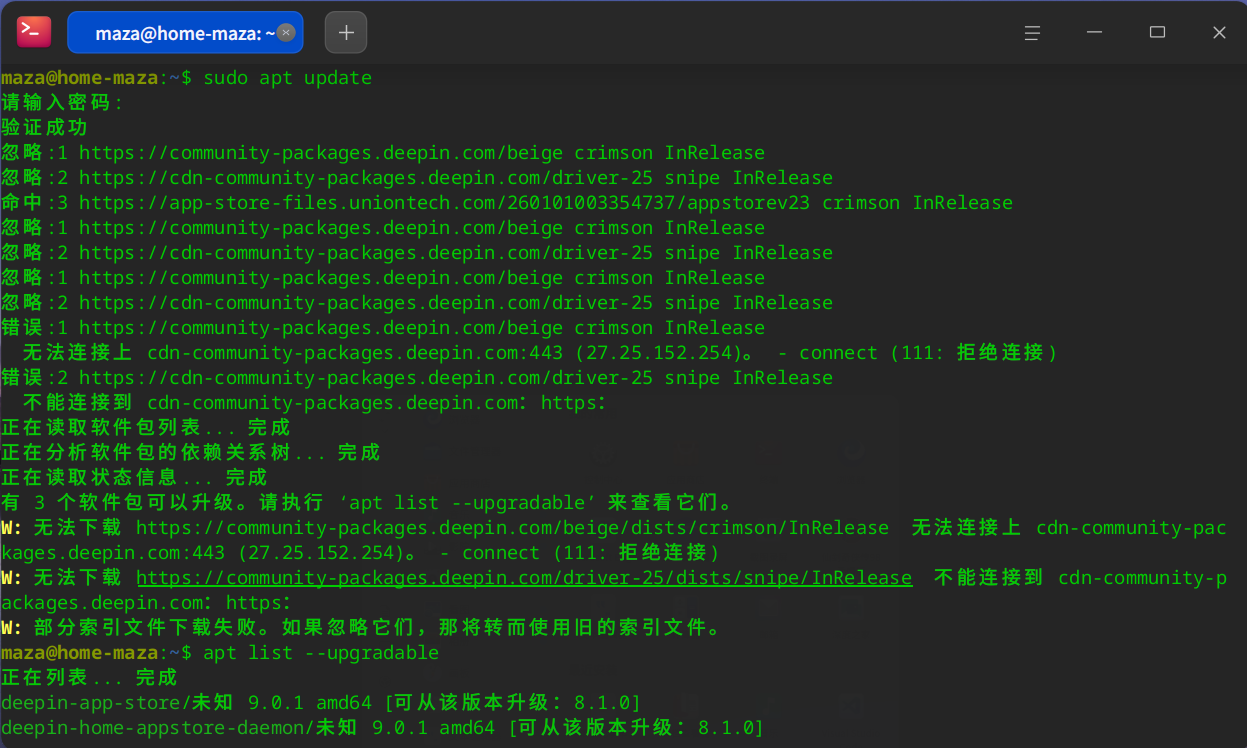Click the '正在列表... 完成' line
The width and height of the screenshot is (1247, 748).
pos(90,678)
